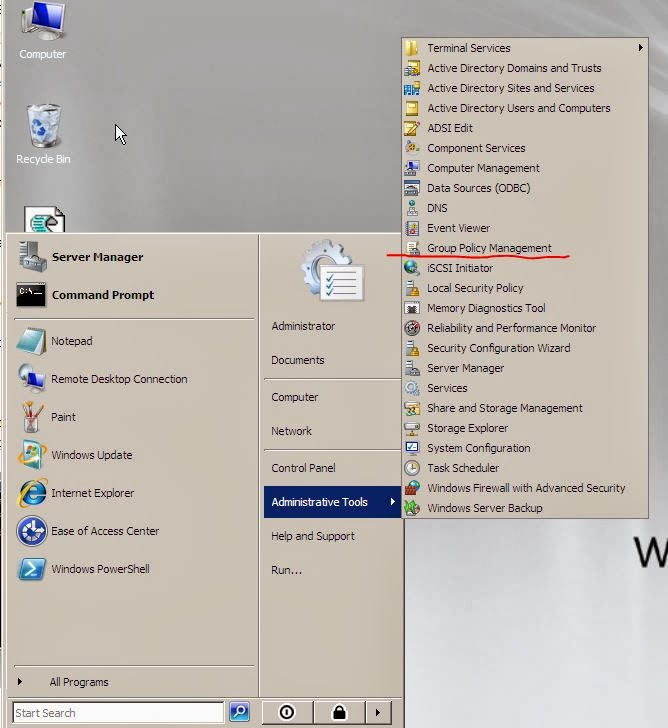Expand the Terminal Services submenu arrow
This screenshot has width=668, height=728.
(x=641, y=47)
